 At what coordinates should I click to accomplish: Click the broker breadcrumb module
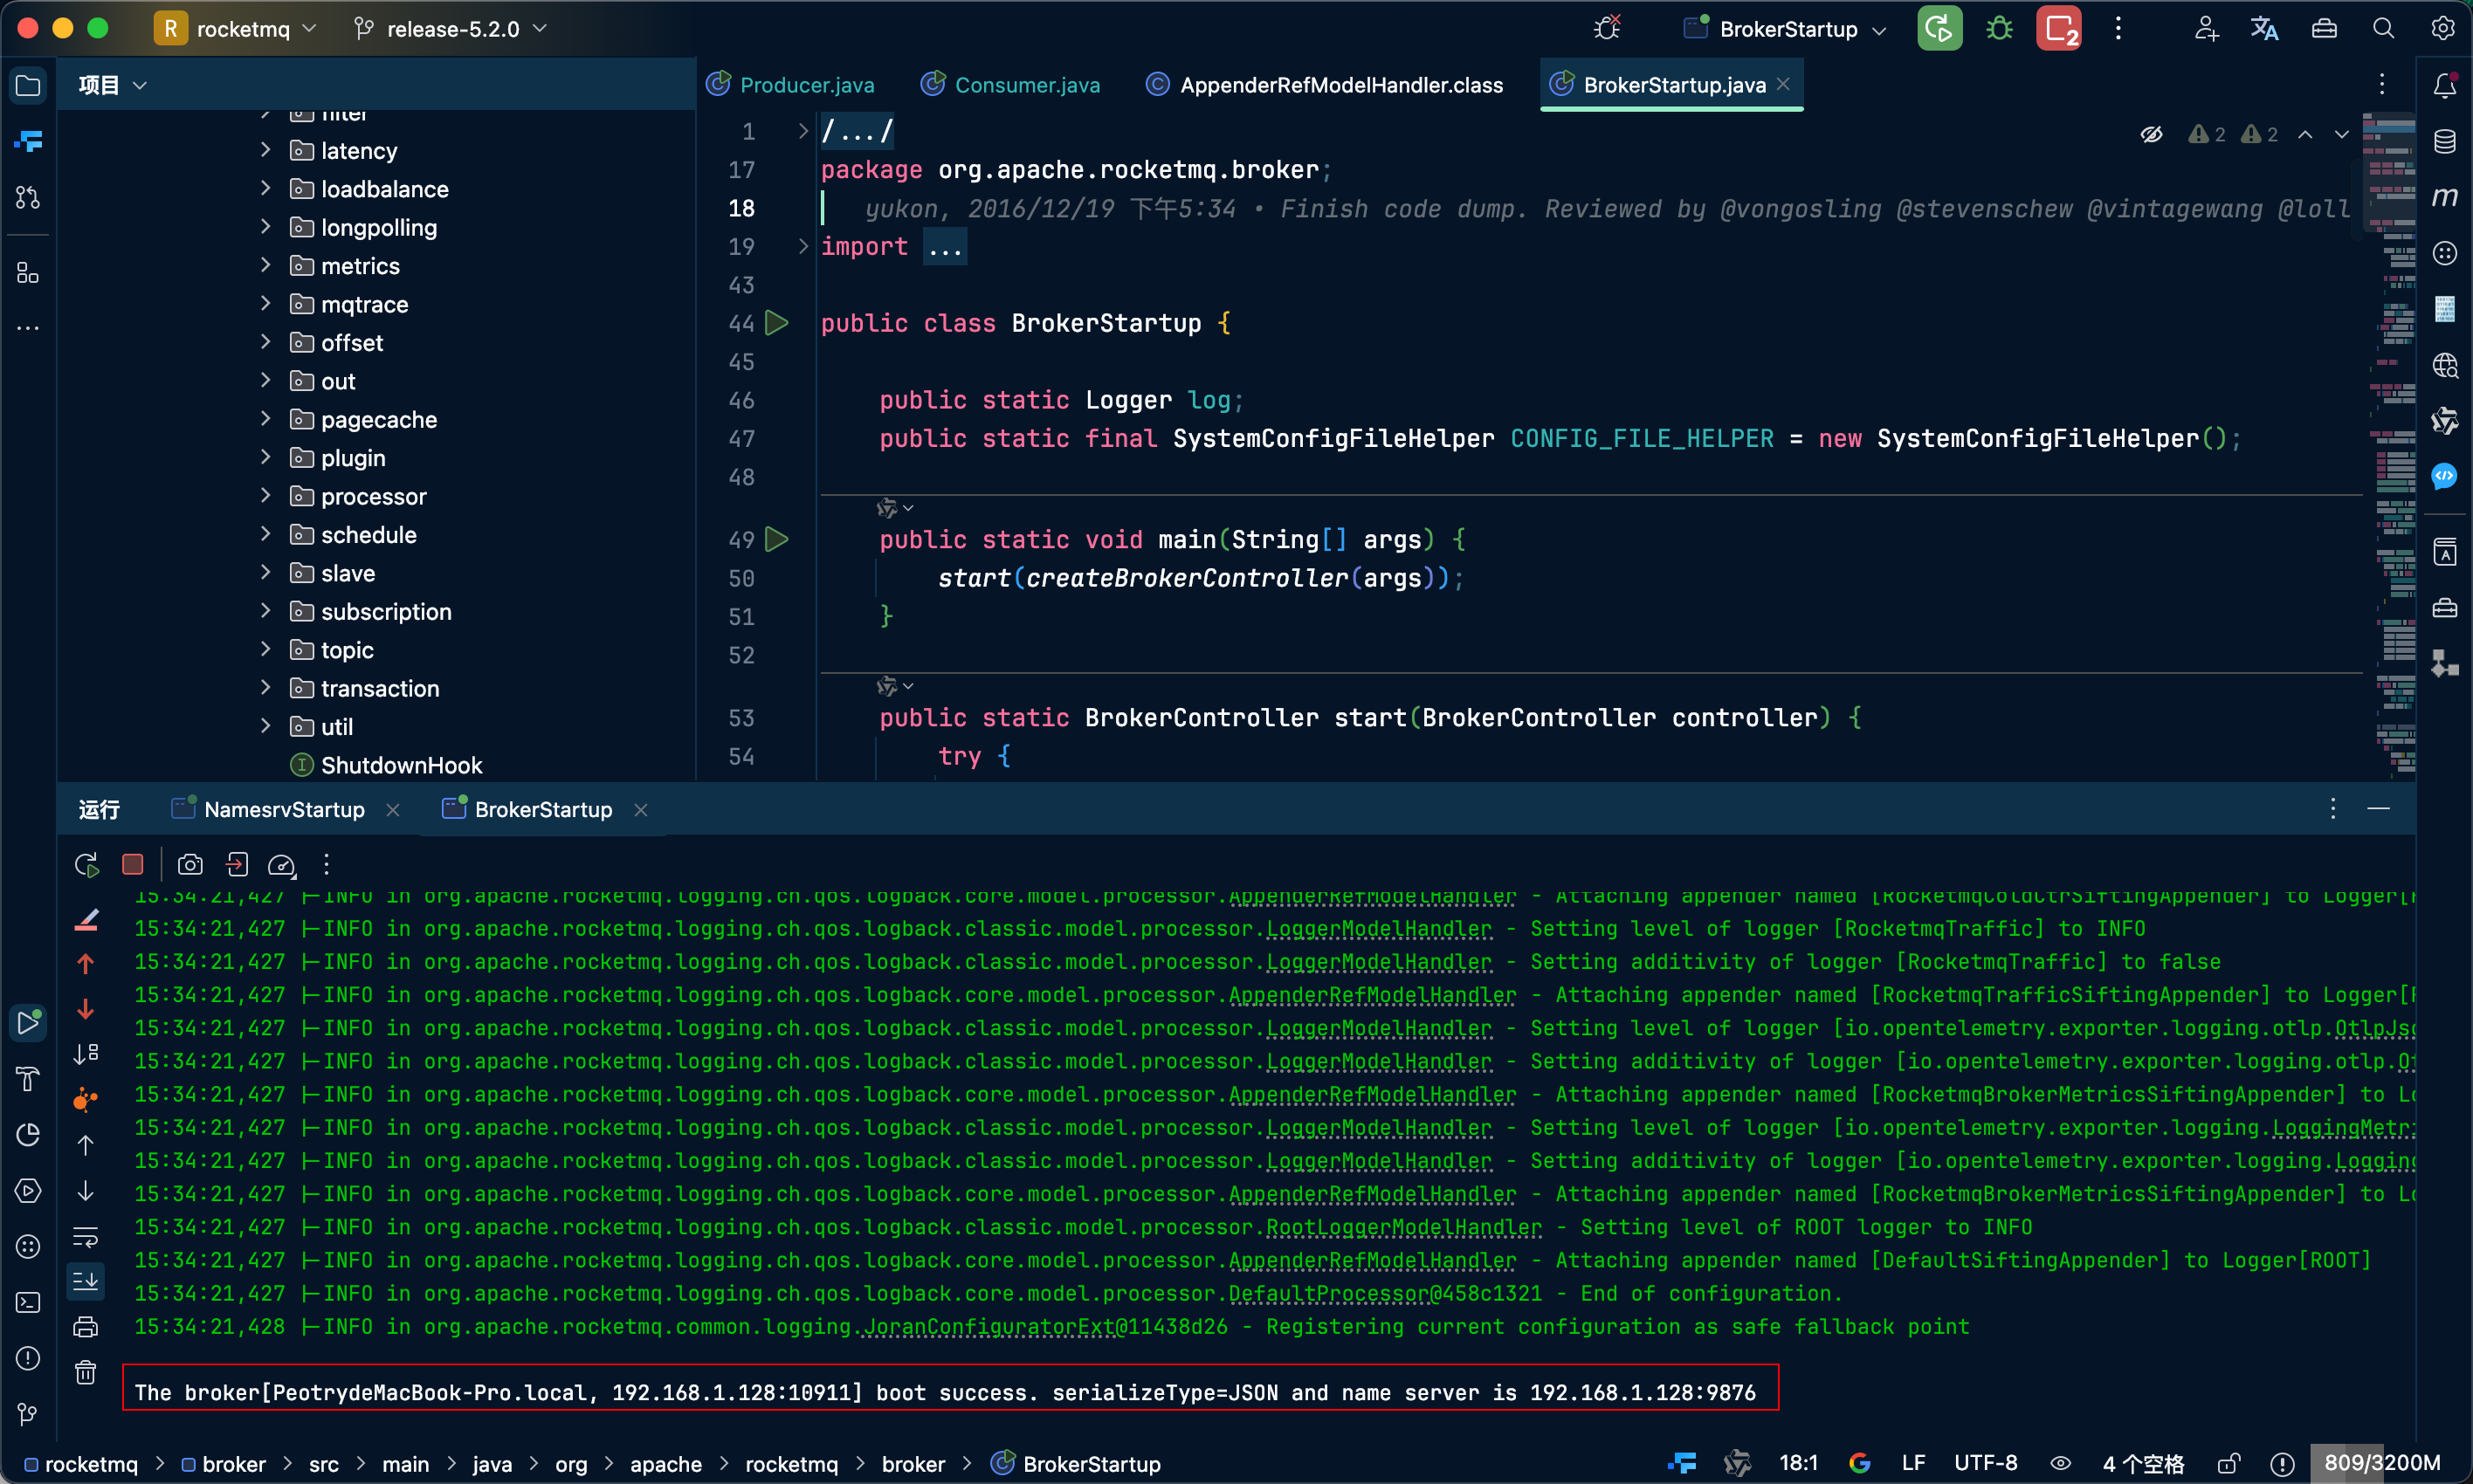pos(223,1464)
